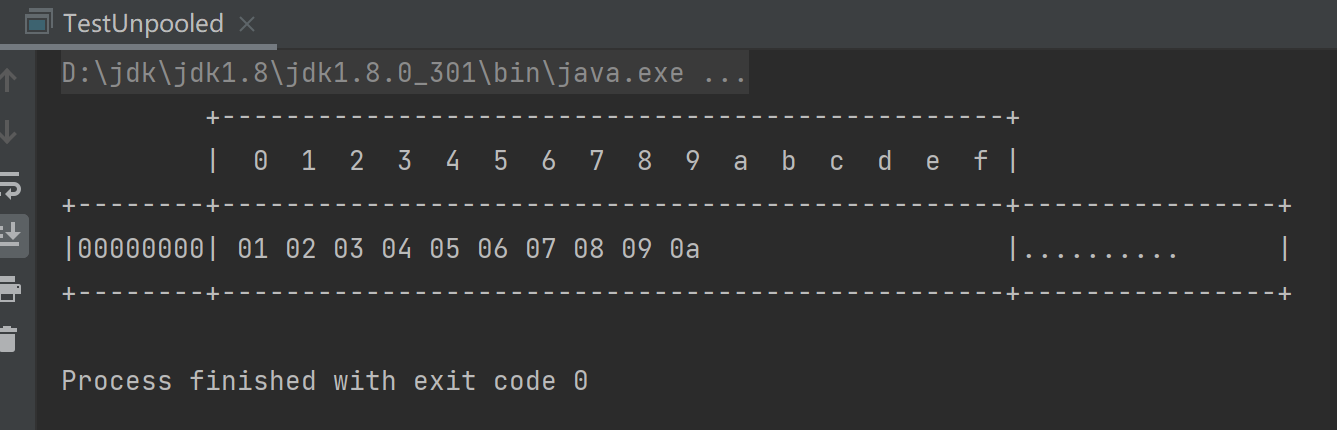Image resolution: width=1337 pixels, height=430 pixels.
Task: Print the console output
Action: [9, 290]
